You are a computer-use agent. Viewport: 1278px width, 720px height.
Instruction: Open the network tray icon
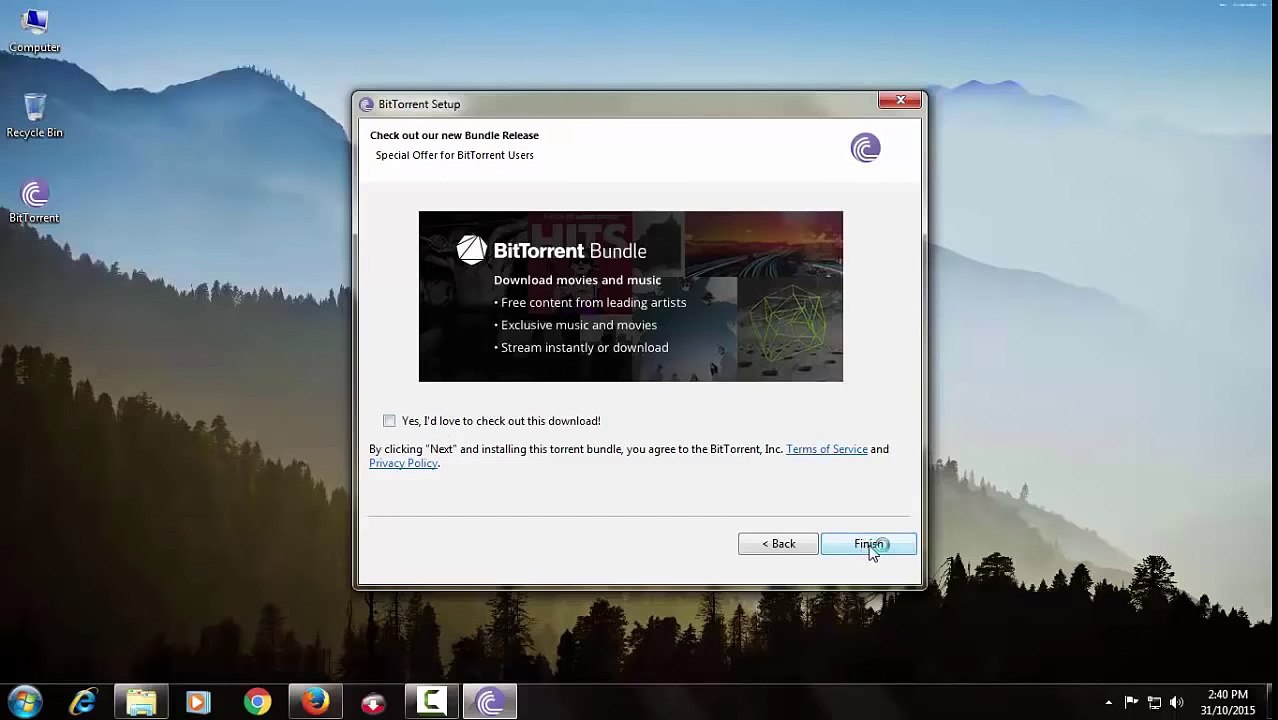(x=1154, y=702)
